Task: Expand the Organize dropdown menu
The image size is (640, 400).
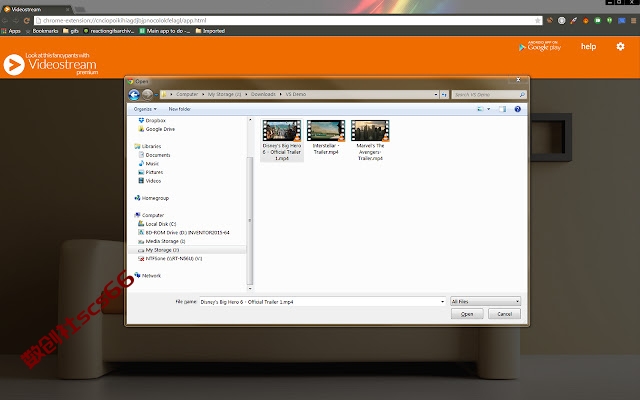Action: coord(145,109)
